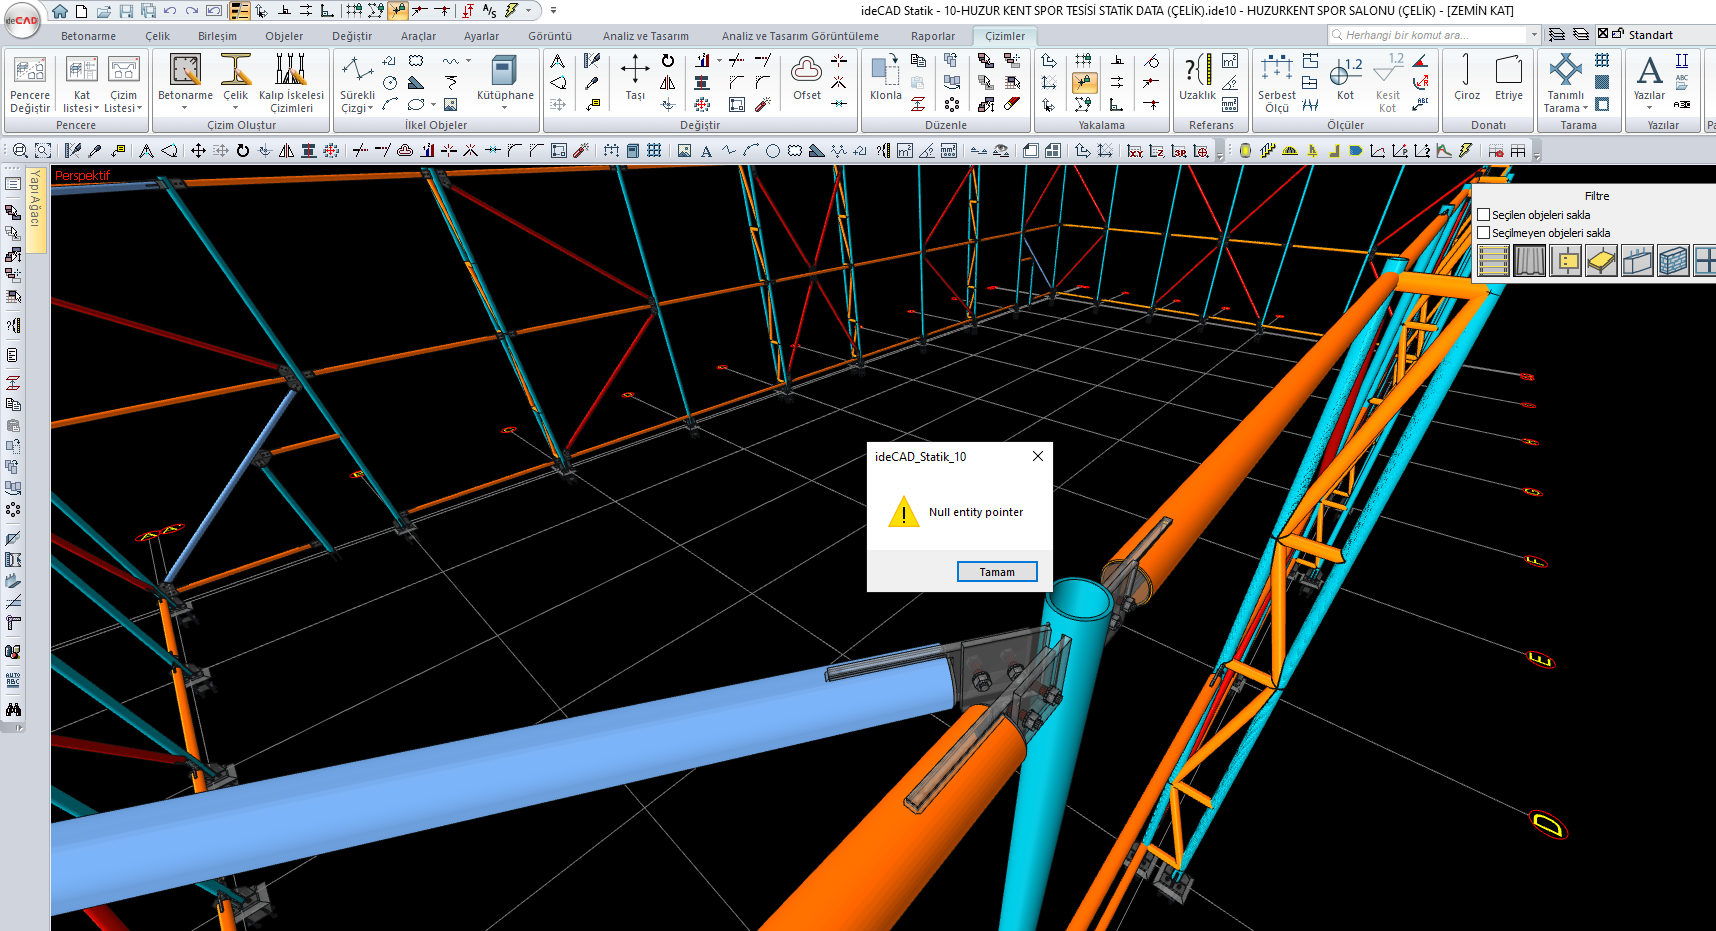Save the project using the floppy disk icon
The width and height of the screenshot is (1716, 931).
point(126,11)
